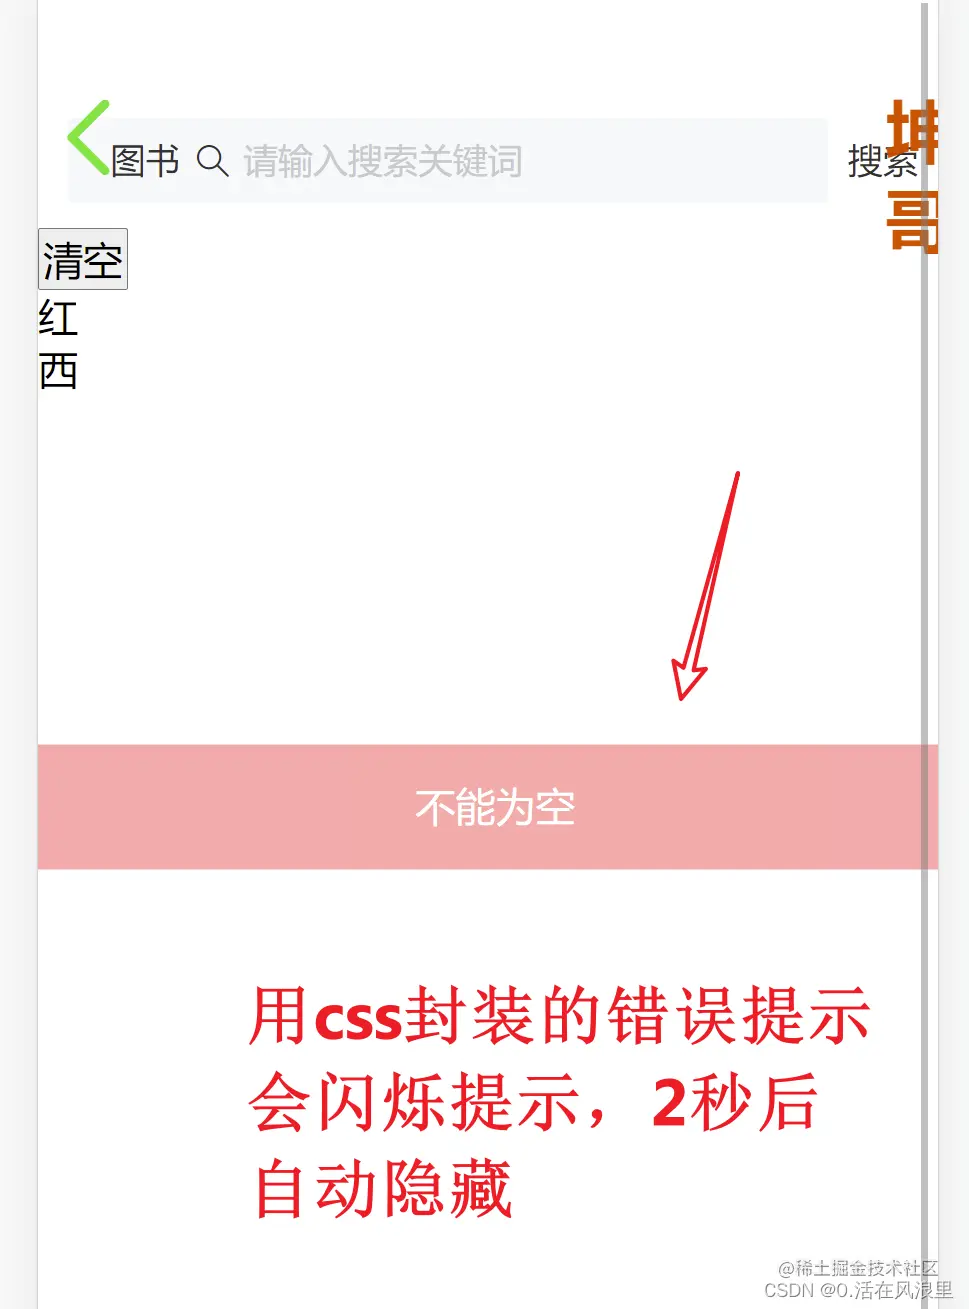Viewport: 969px width, 1309px height.
Task: Click the magnifier icon in search bar
Action: point(212,161)
